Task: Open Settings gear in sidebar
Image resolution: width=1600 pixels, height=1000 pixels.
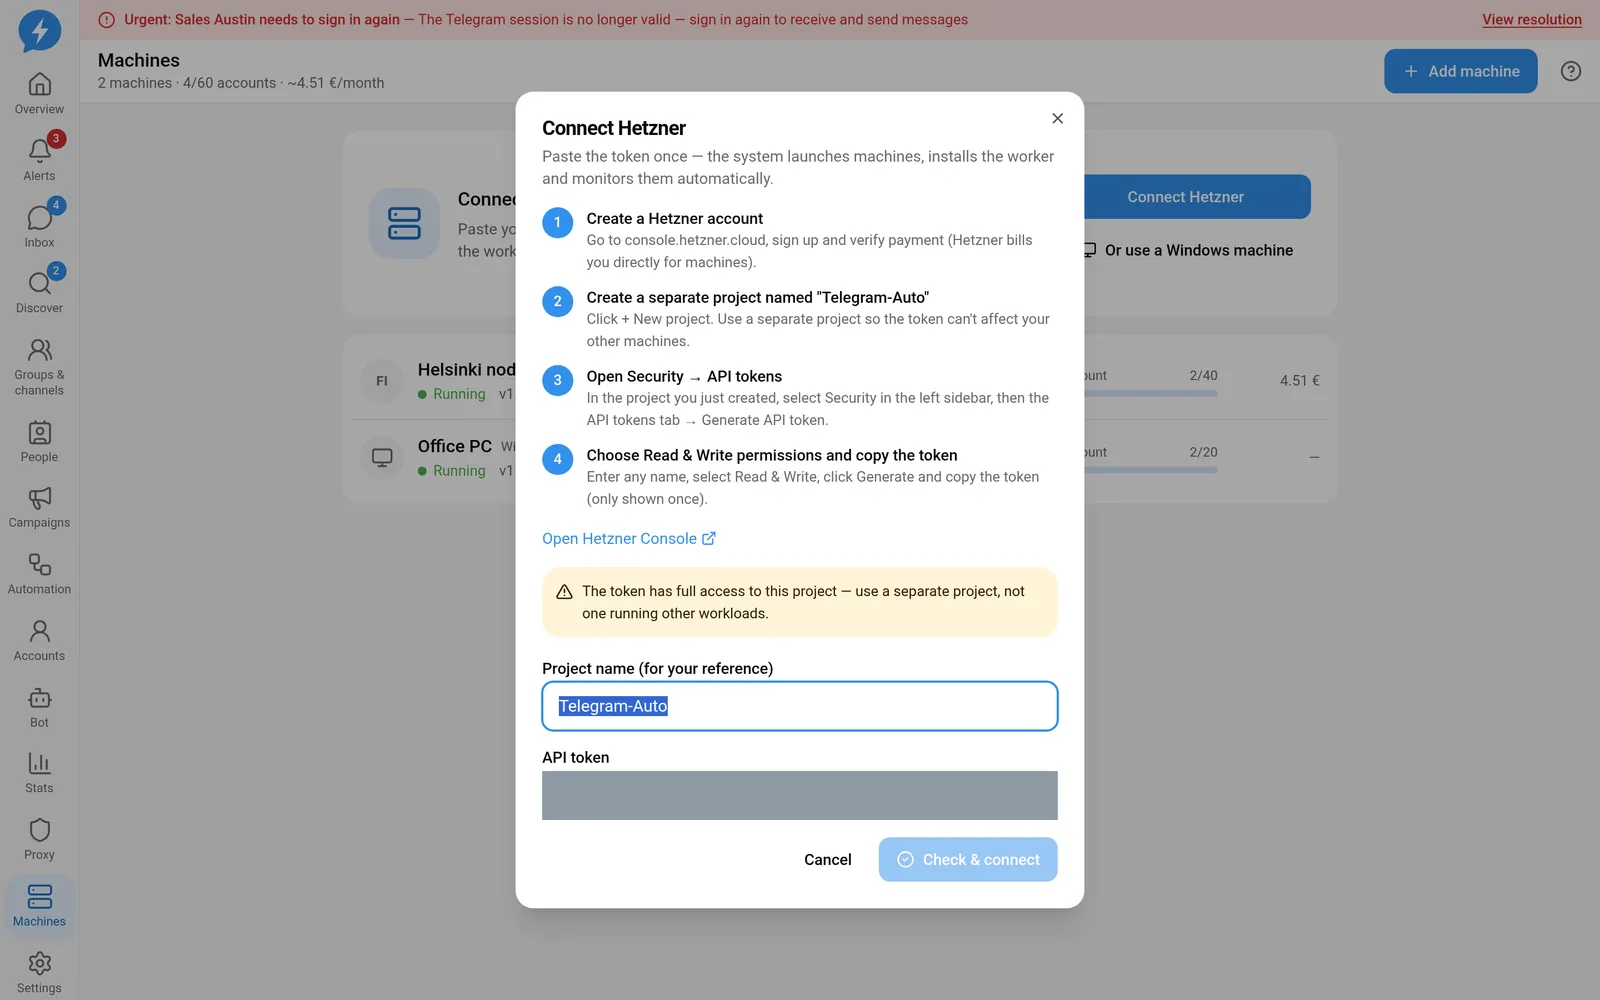Action: pos(39,973)
